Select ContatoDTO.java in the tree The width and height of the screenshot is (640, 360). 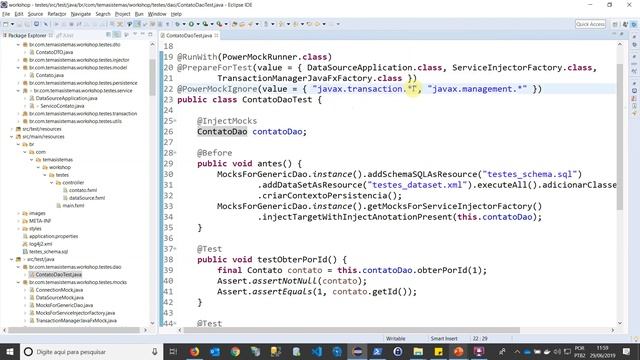pos(54,52)
